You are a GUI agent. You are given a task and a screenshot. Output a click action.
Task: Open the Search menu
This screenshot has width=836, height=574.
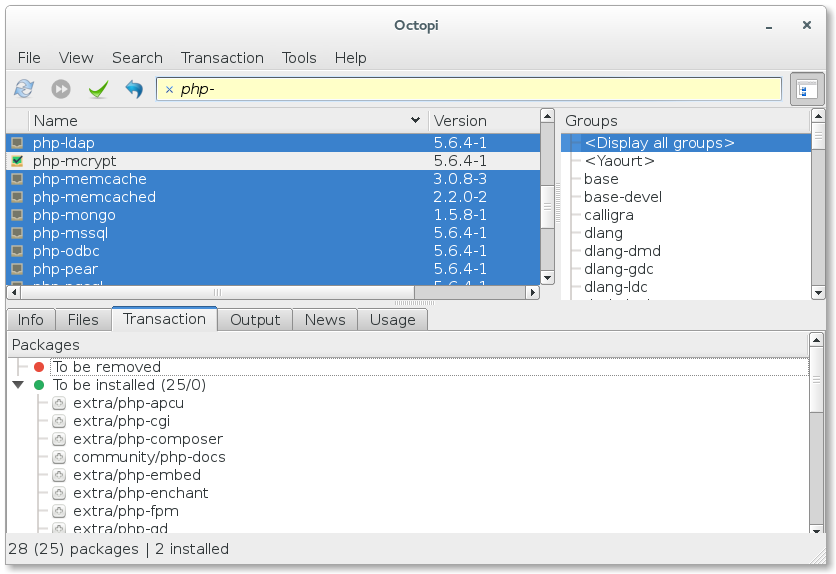click(137, 58)
